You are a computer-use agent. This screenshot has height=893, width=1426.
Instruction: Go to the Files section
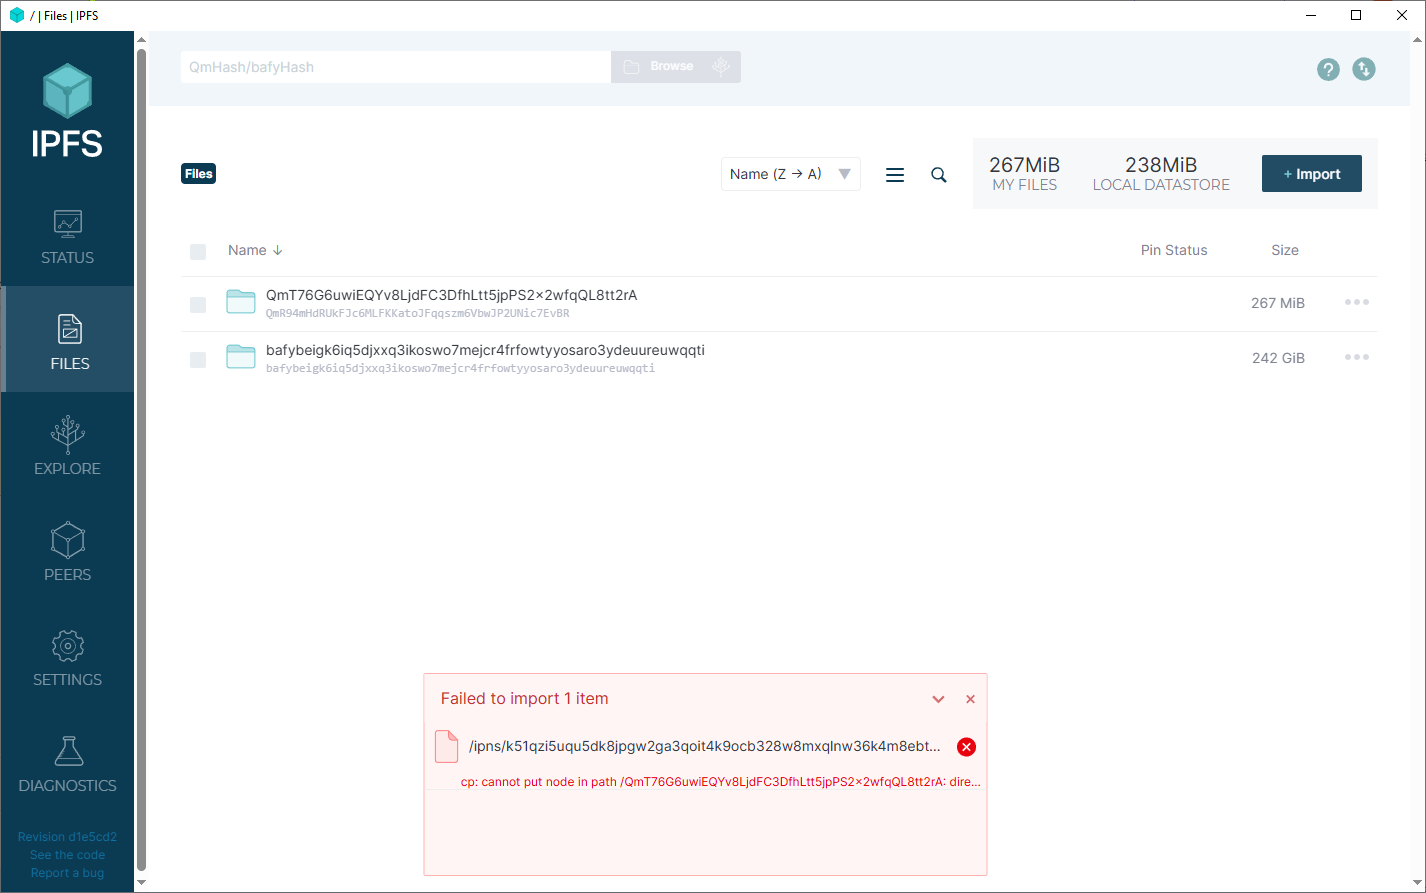(67, 340)
